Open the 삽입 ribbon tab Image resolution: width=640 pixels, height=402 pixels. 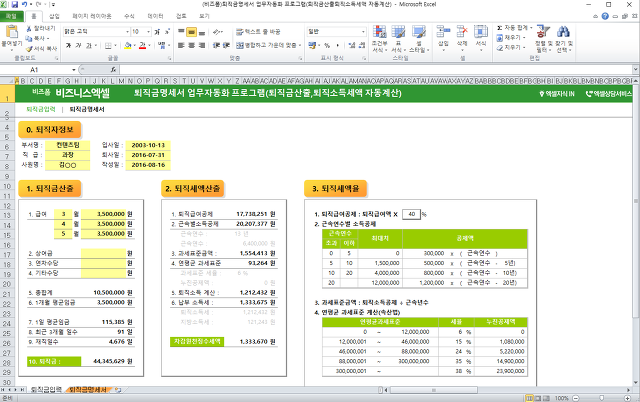click(54, 16)
